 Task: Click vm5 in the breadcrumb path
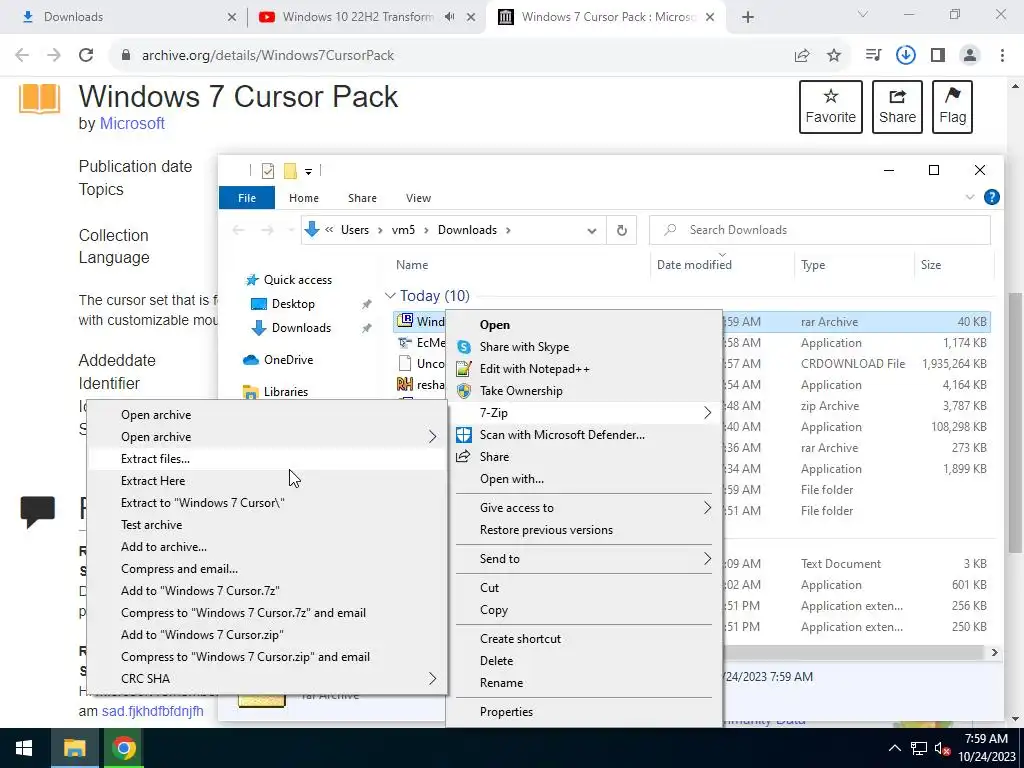403,230
